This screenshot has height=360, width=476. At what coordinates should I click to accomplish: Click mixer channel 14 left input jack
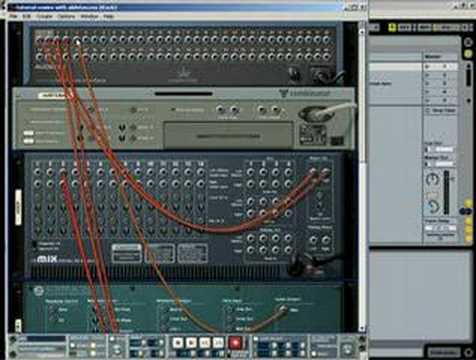tap(200, 172)
